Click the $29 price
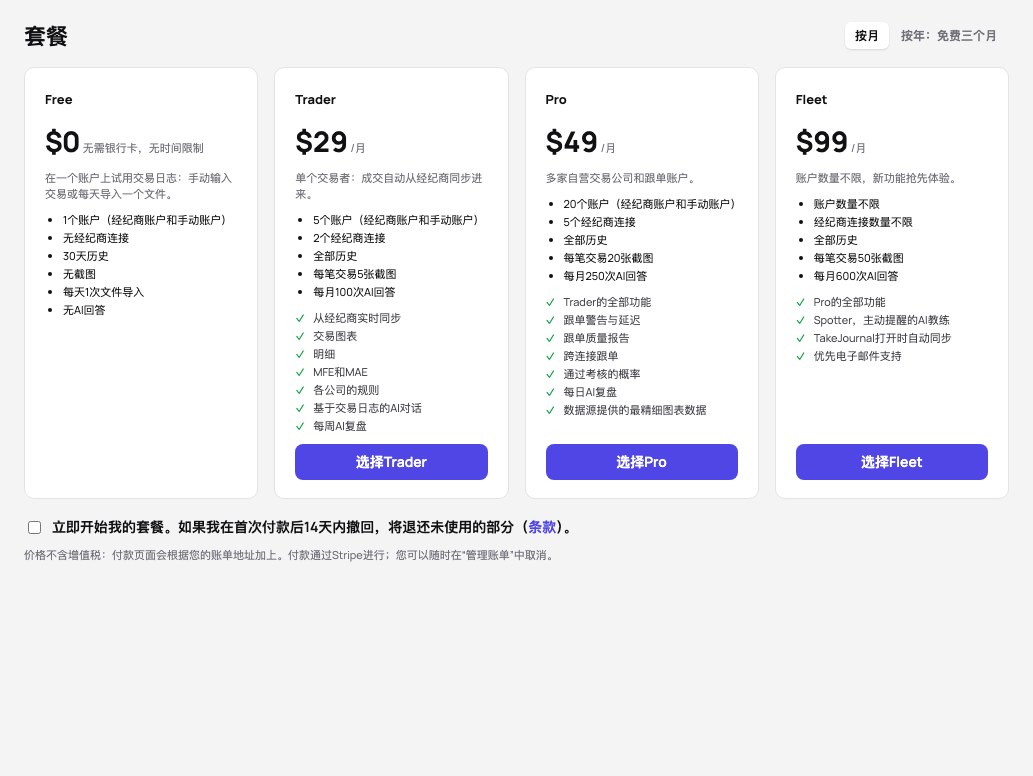This screenshot has width=1033, height=776. pyautogui.click(x=321, y=142)
